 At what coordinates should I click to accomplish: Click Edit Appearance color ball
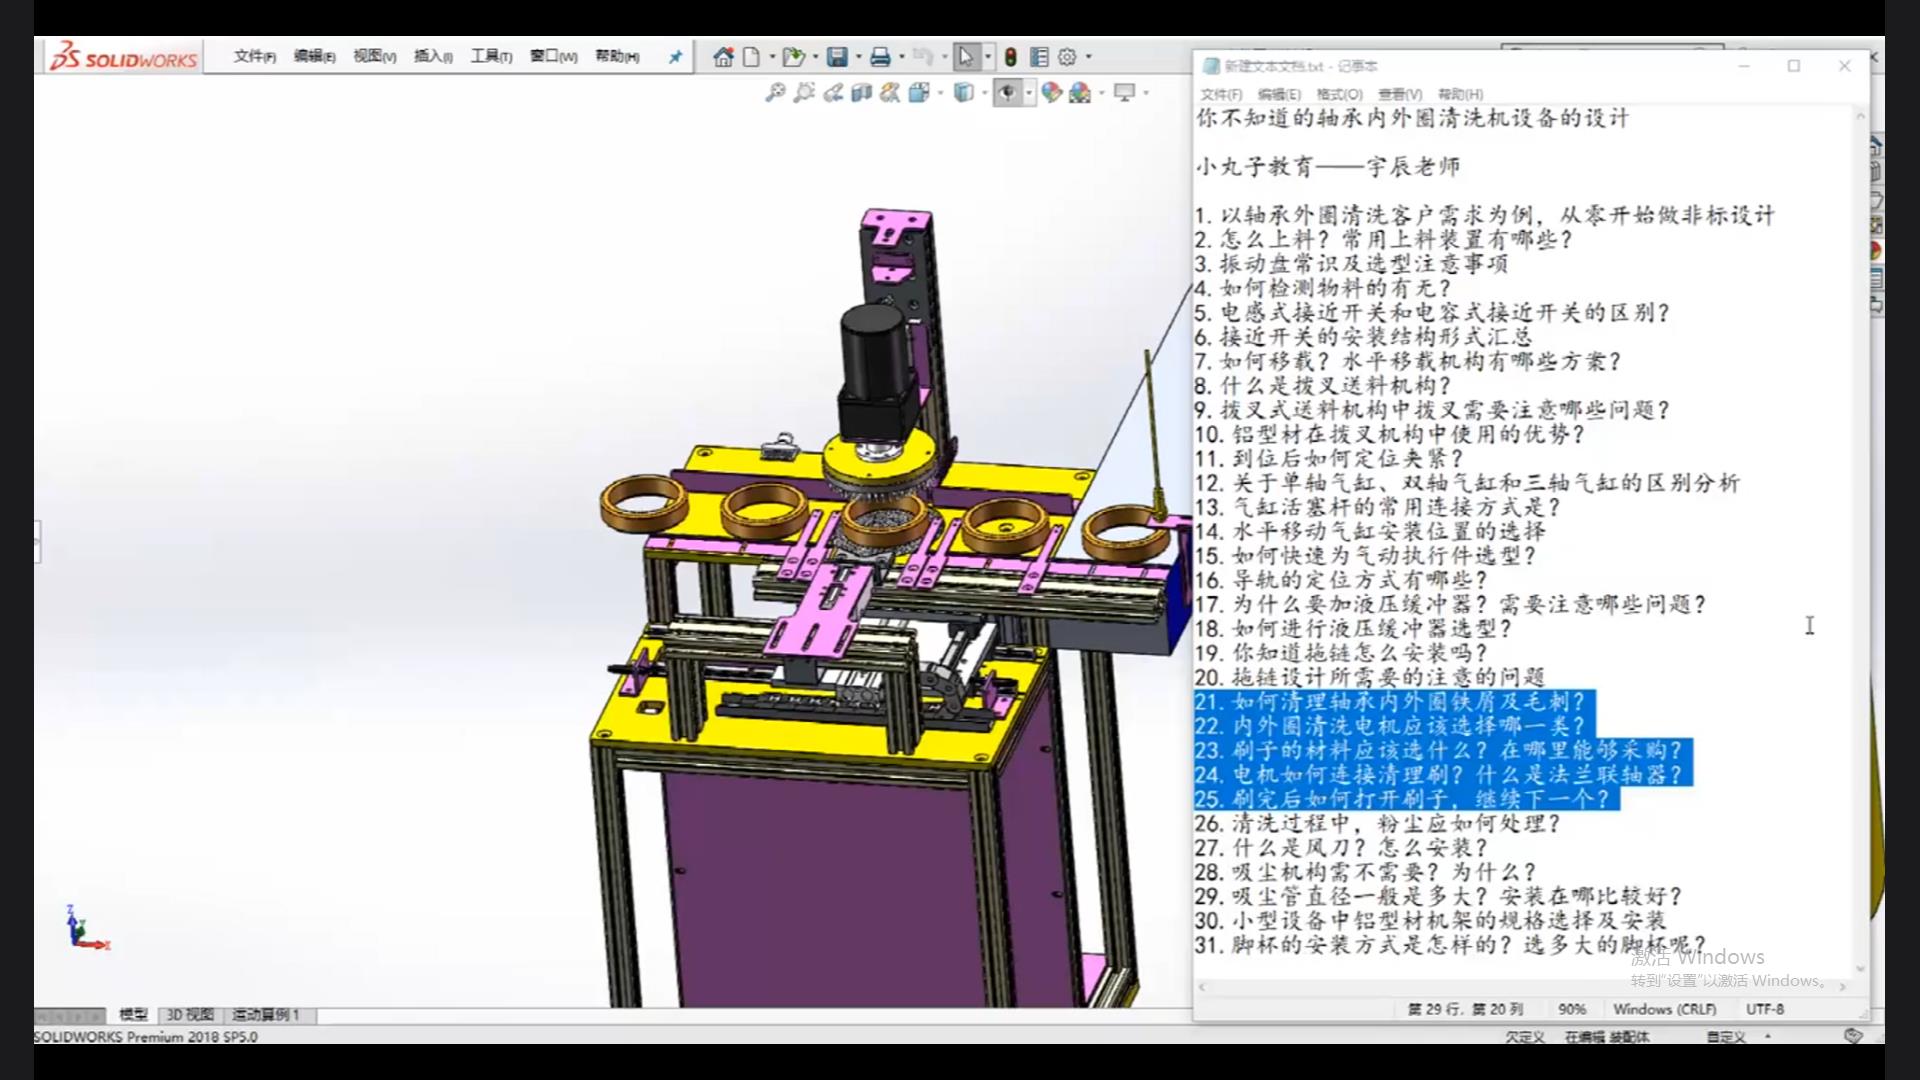1051,93
